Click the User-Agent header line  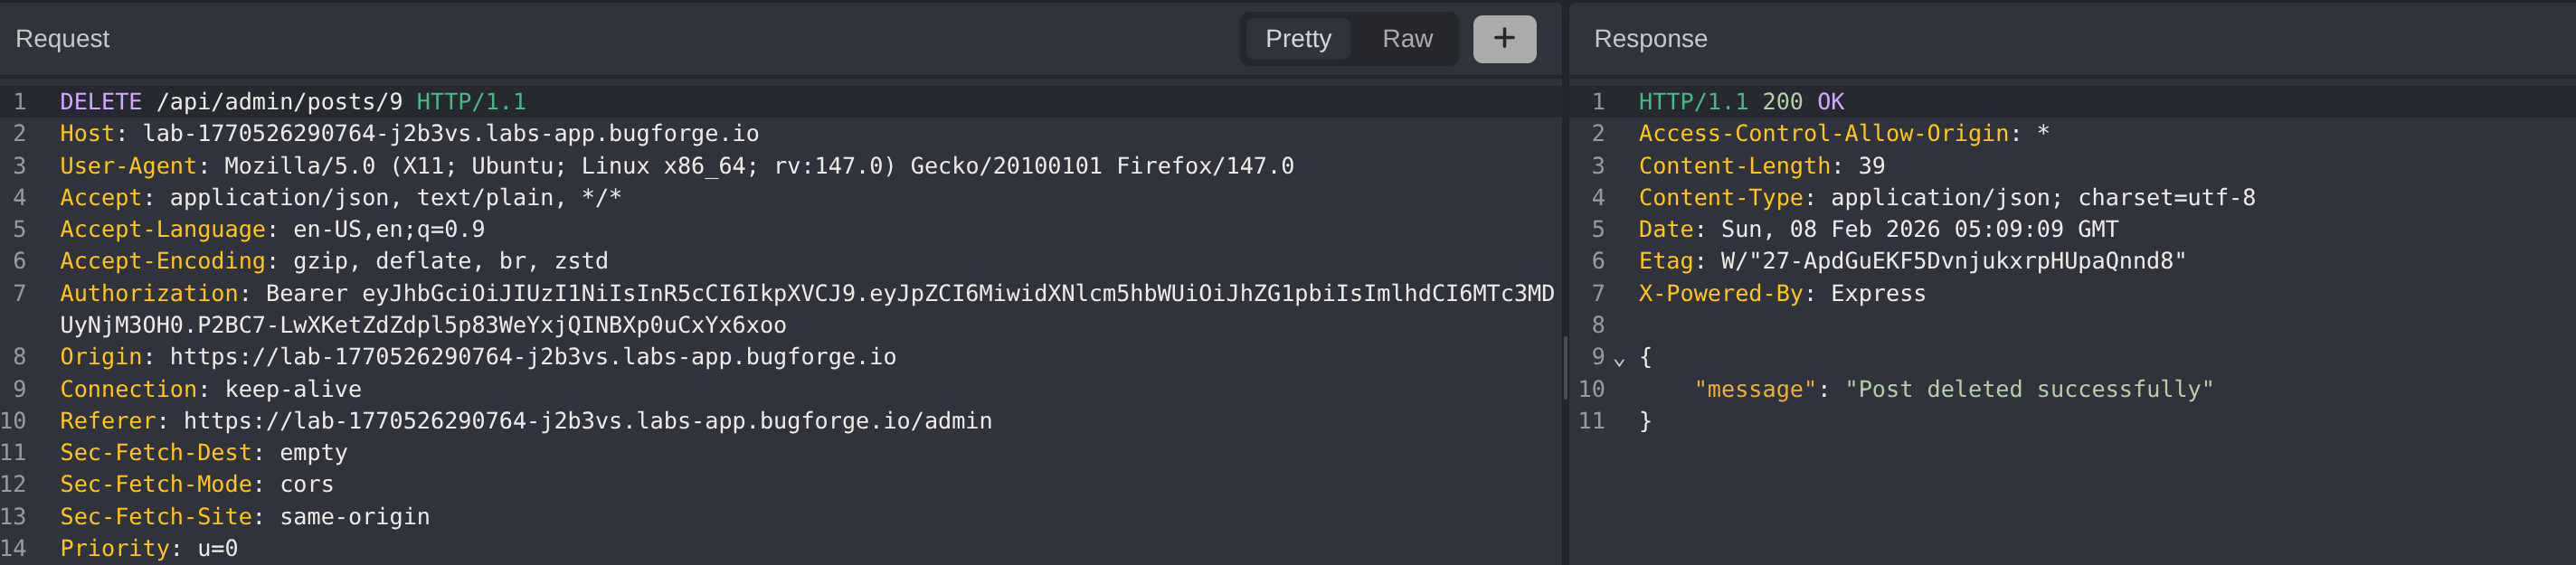(676, 166)
